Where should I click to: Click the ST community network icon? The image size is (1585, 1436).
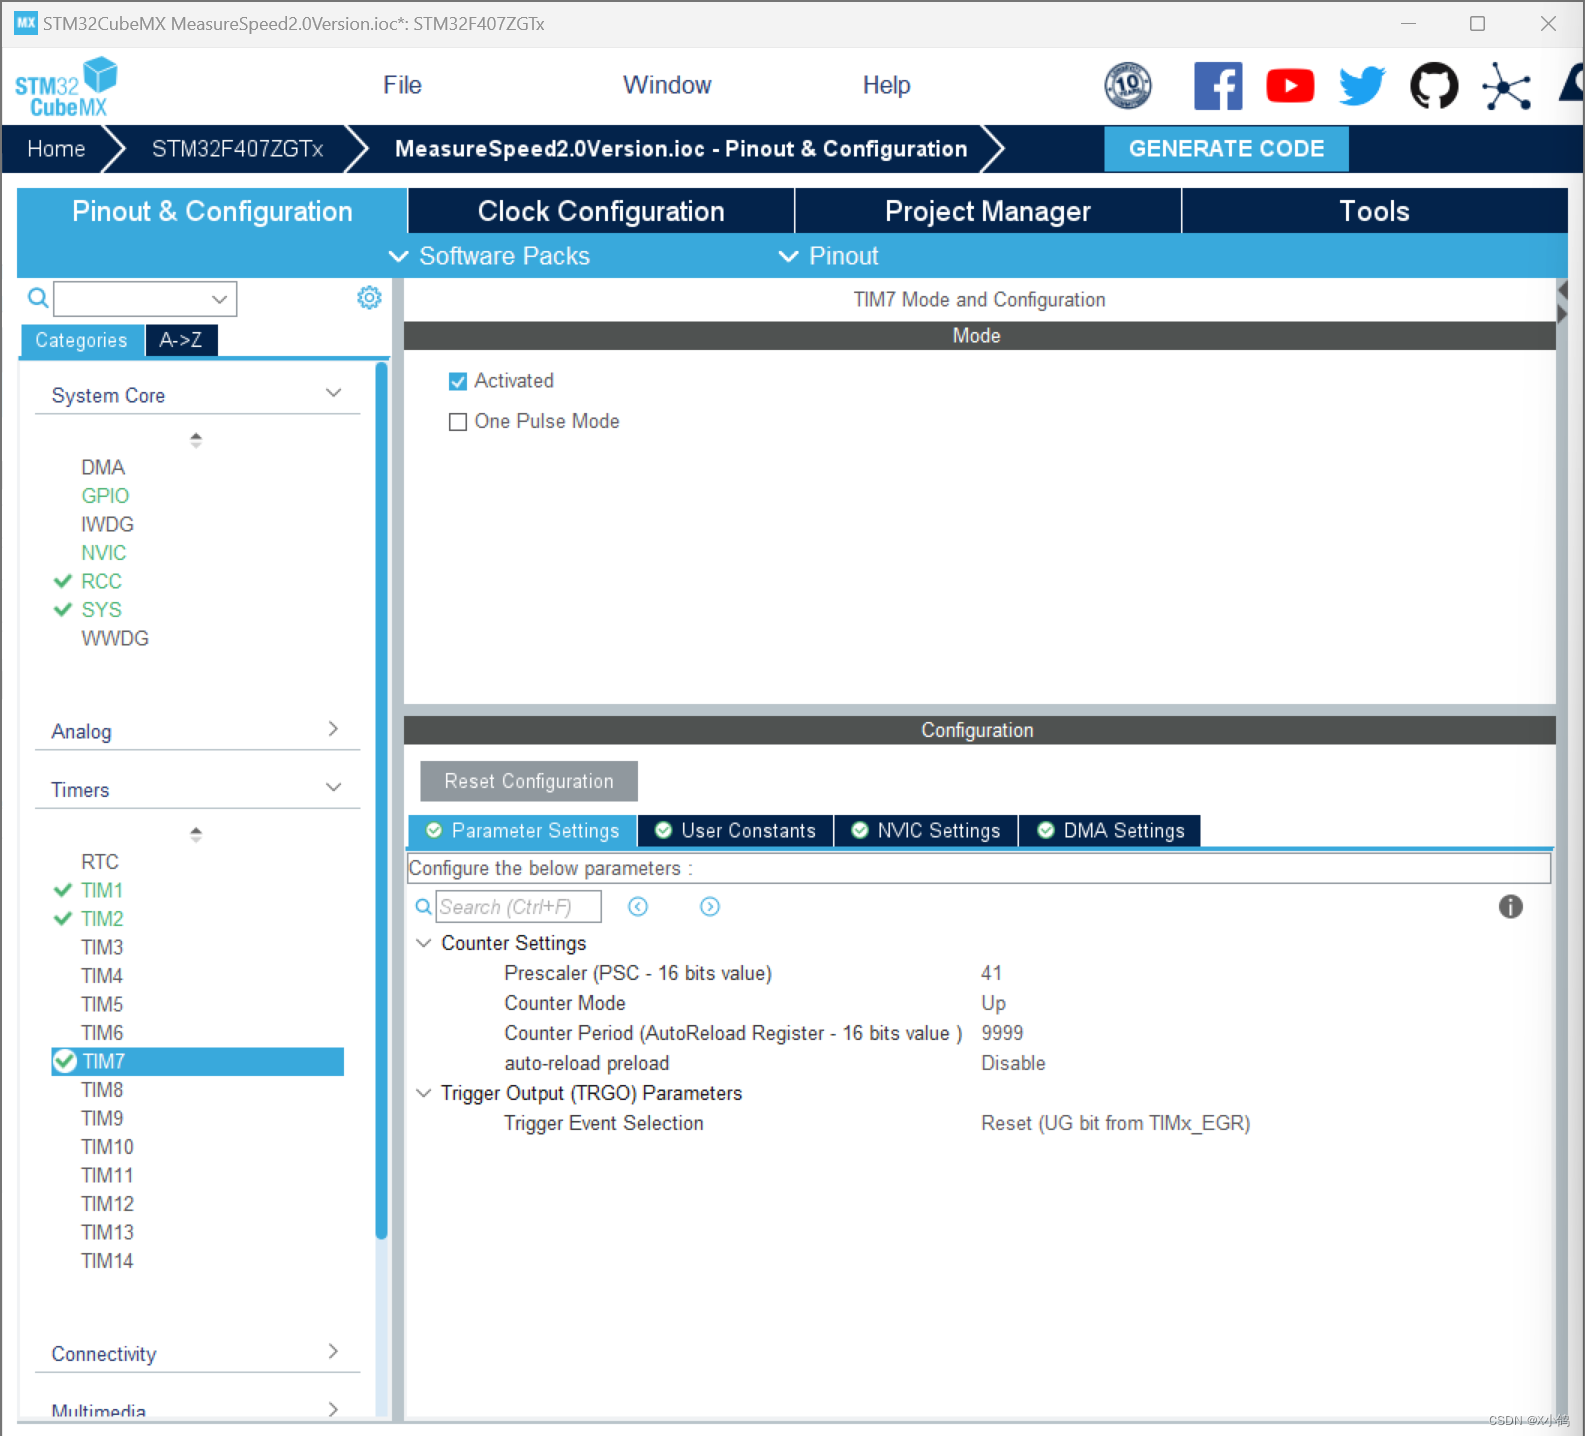click(x=1506, y=86)
